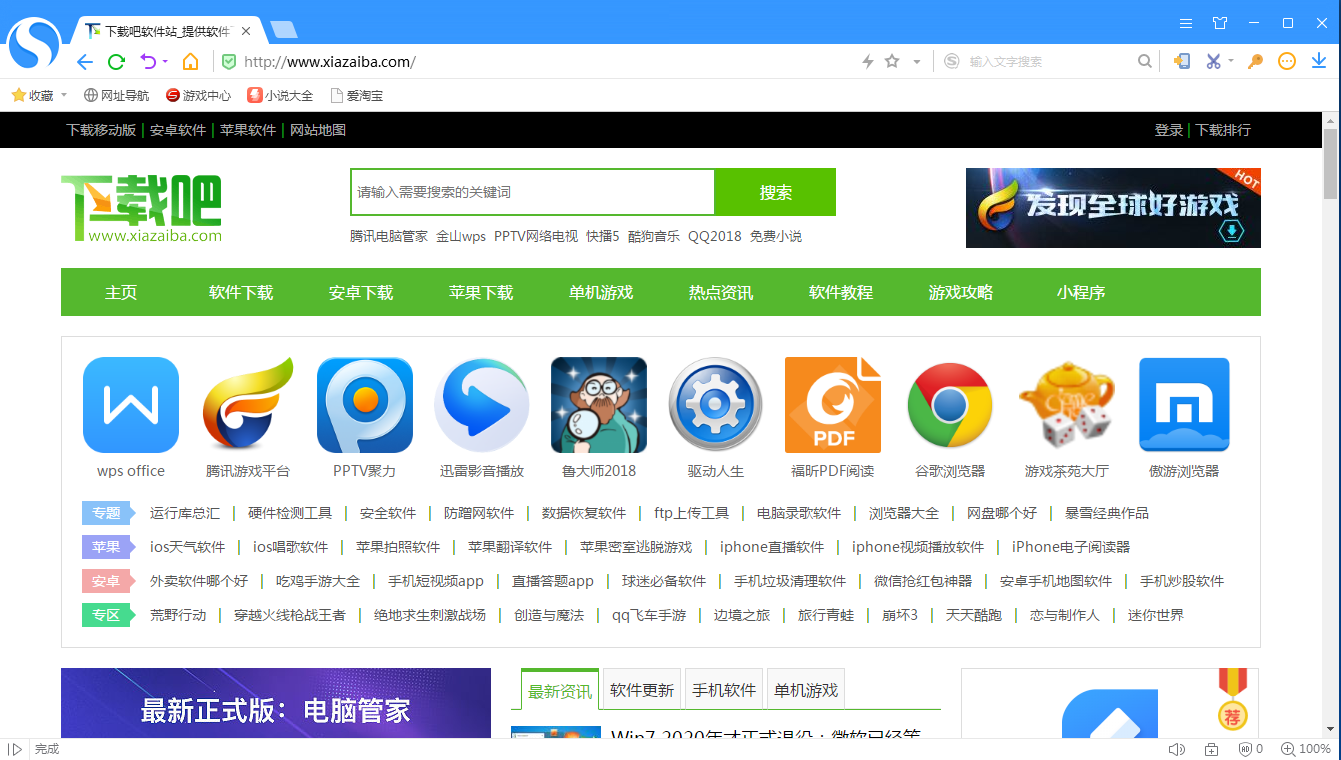
Task: Click the keyword search input field
Action: tap(530, 191)
